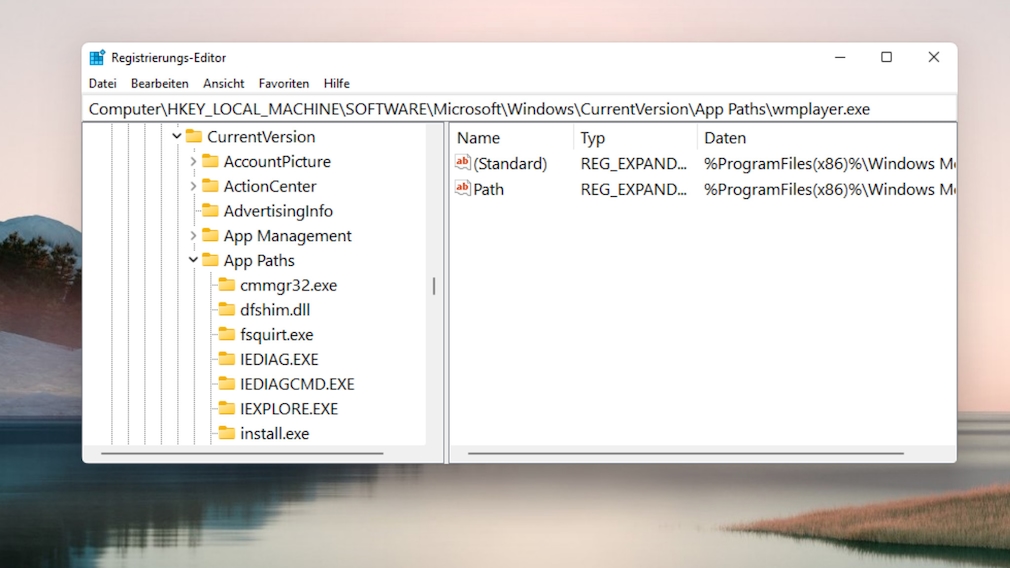
Task: Click the AdvertisingInfo folder icon
Action: [x=210, y=211]
